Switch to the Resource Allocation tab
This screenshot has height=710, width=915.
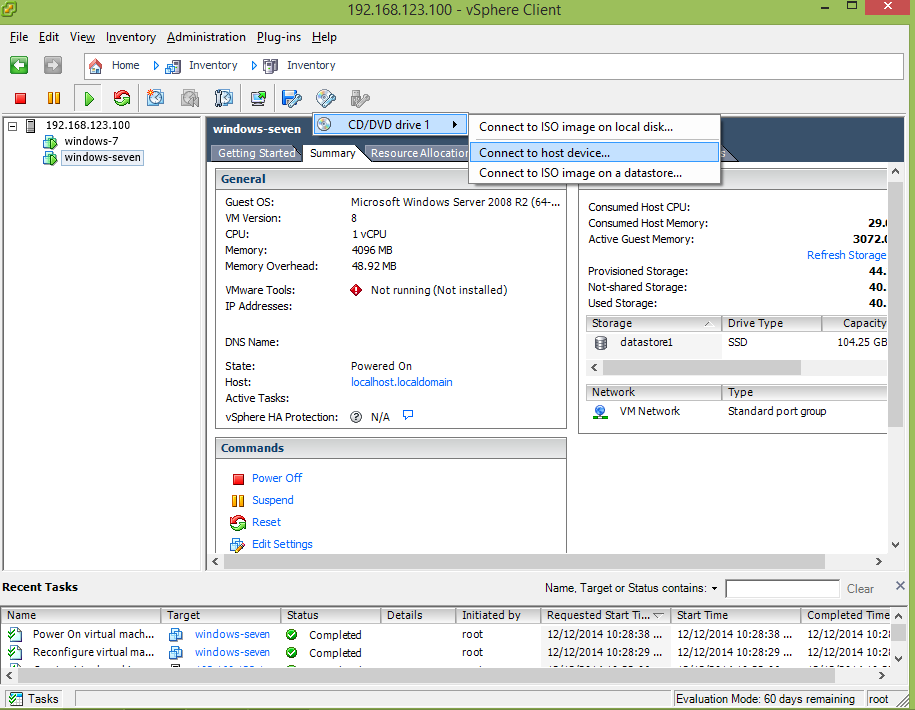click(x=418, y=153)
